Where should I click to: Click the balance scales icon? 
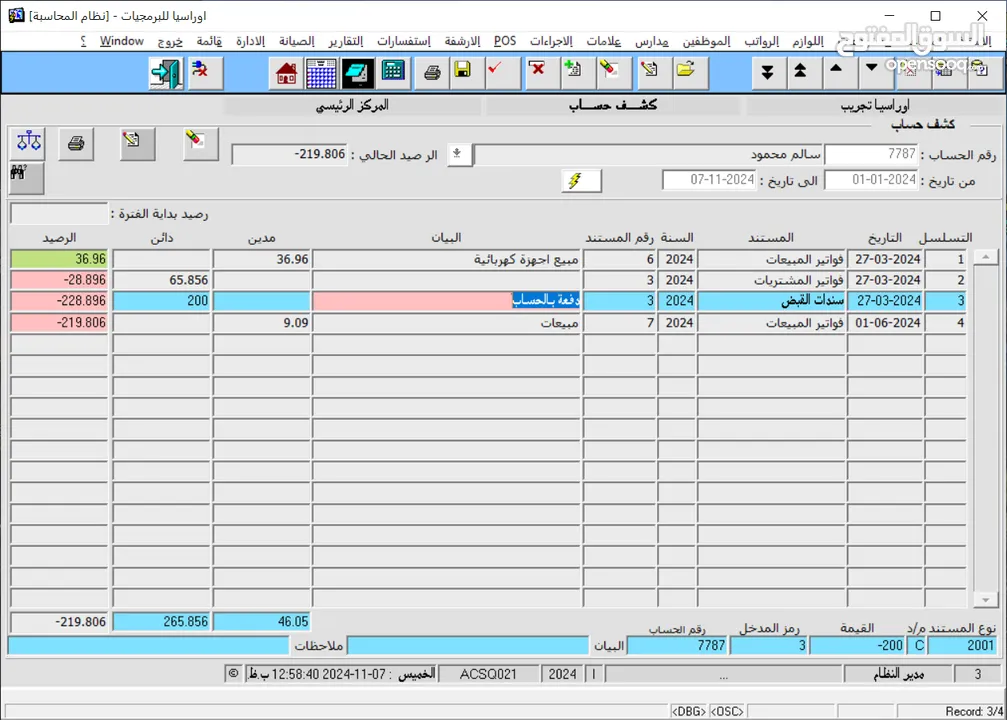28,143
